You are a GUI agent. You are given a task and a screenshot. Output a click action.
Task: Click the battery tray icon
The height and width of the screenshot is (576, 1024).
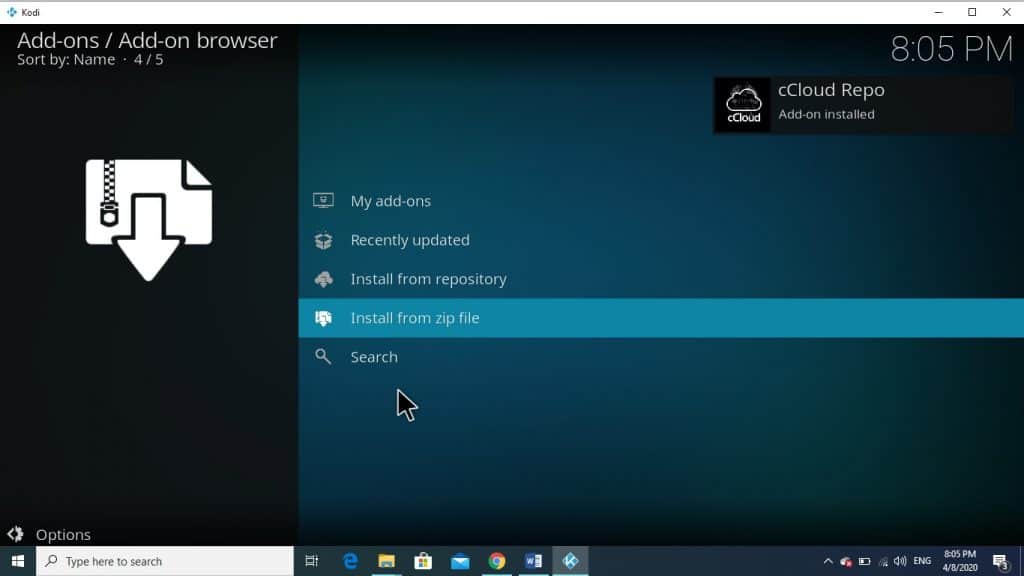coord(865,562)
